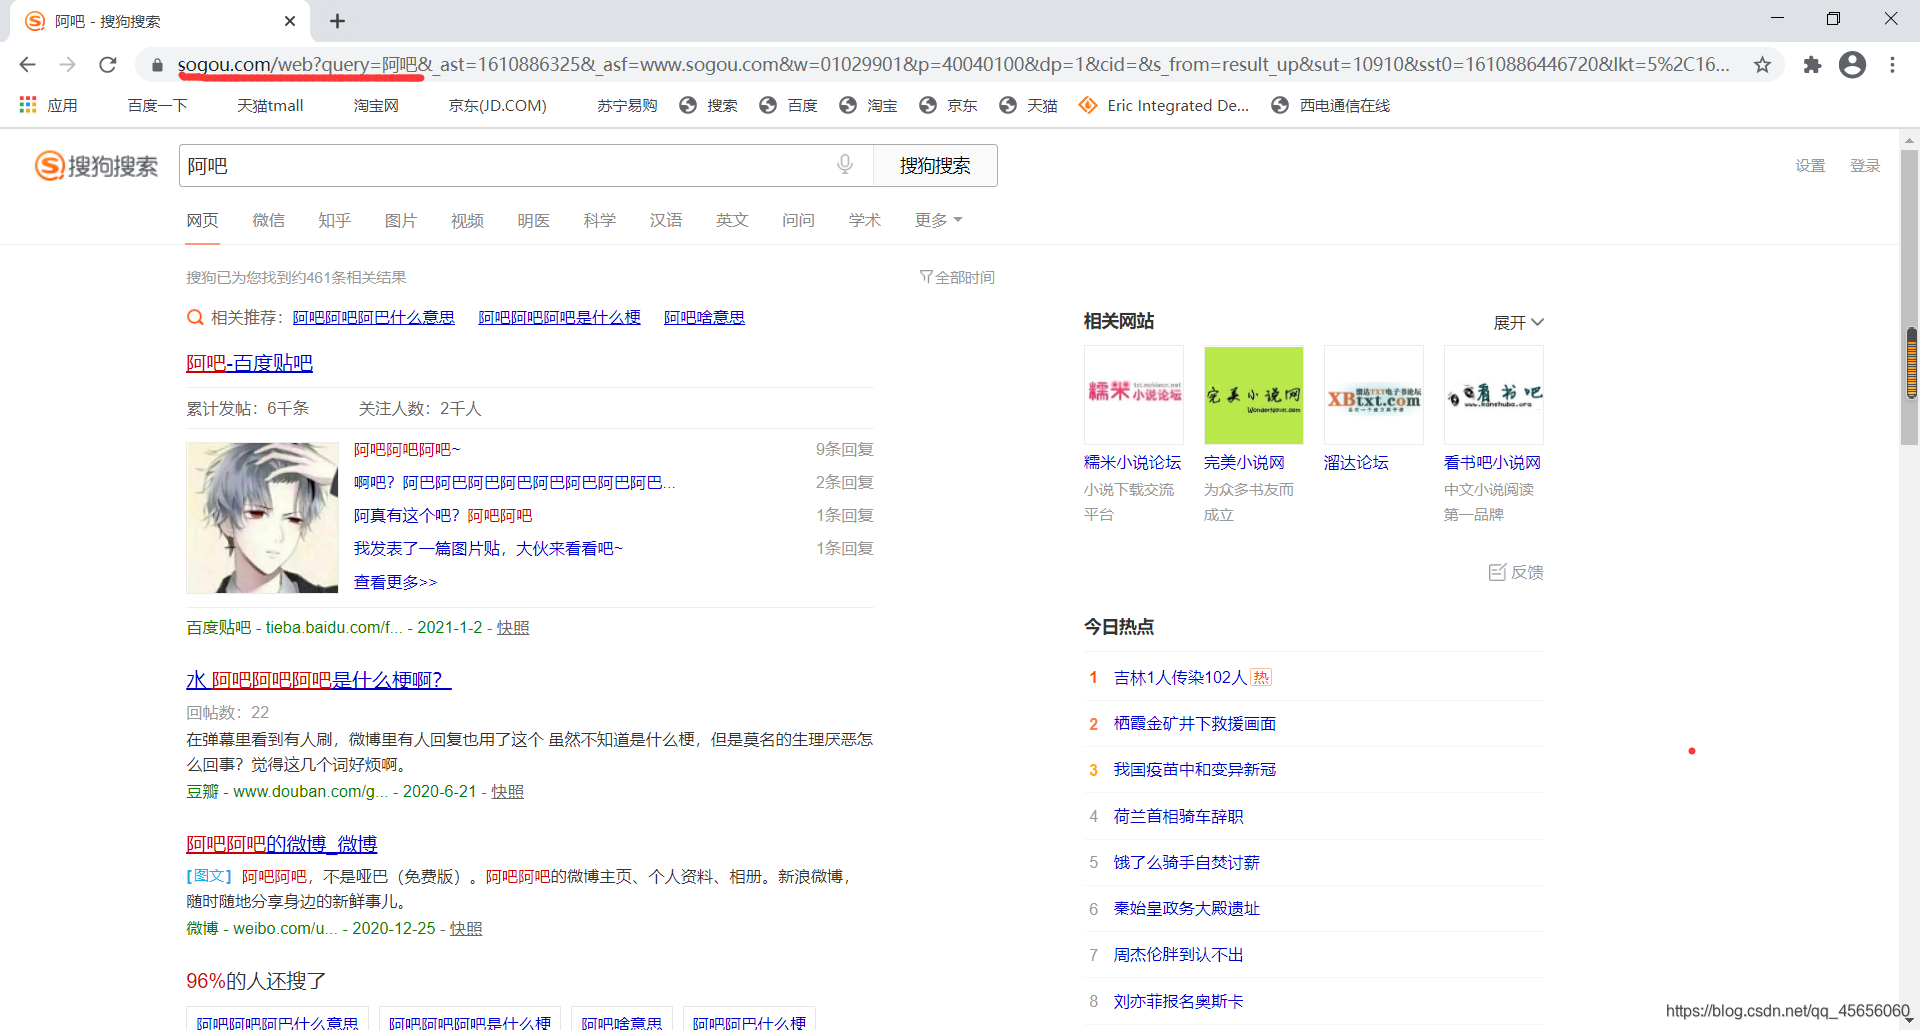Screen dimensions: 1920x1030
Task: Click the 搜狗搜索 search button
Action: point(935,166)
